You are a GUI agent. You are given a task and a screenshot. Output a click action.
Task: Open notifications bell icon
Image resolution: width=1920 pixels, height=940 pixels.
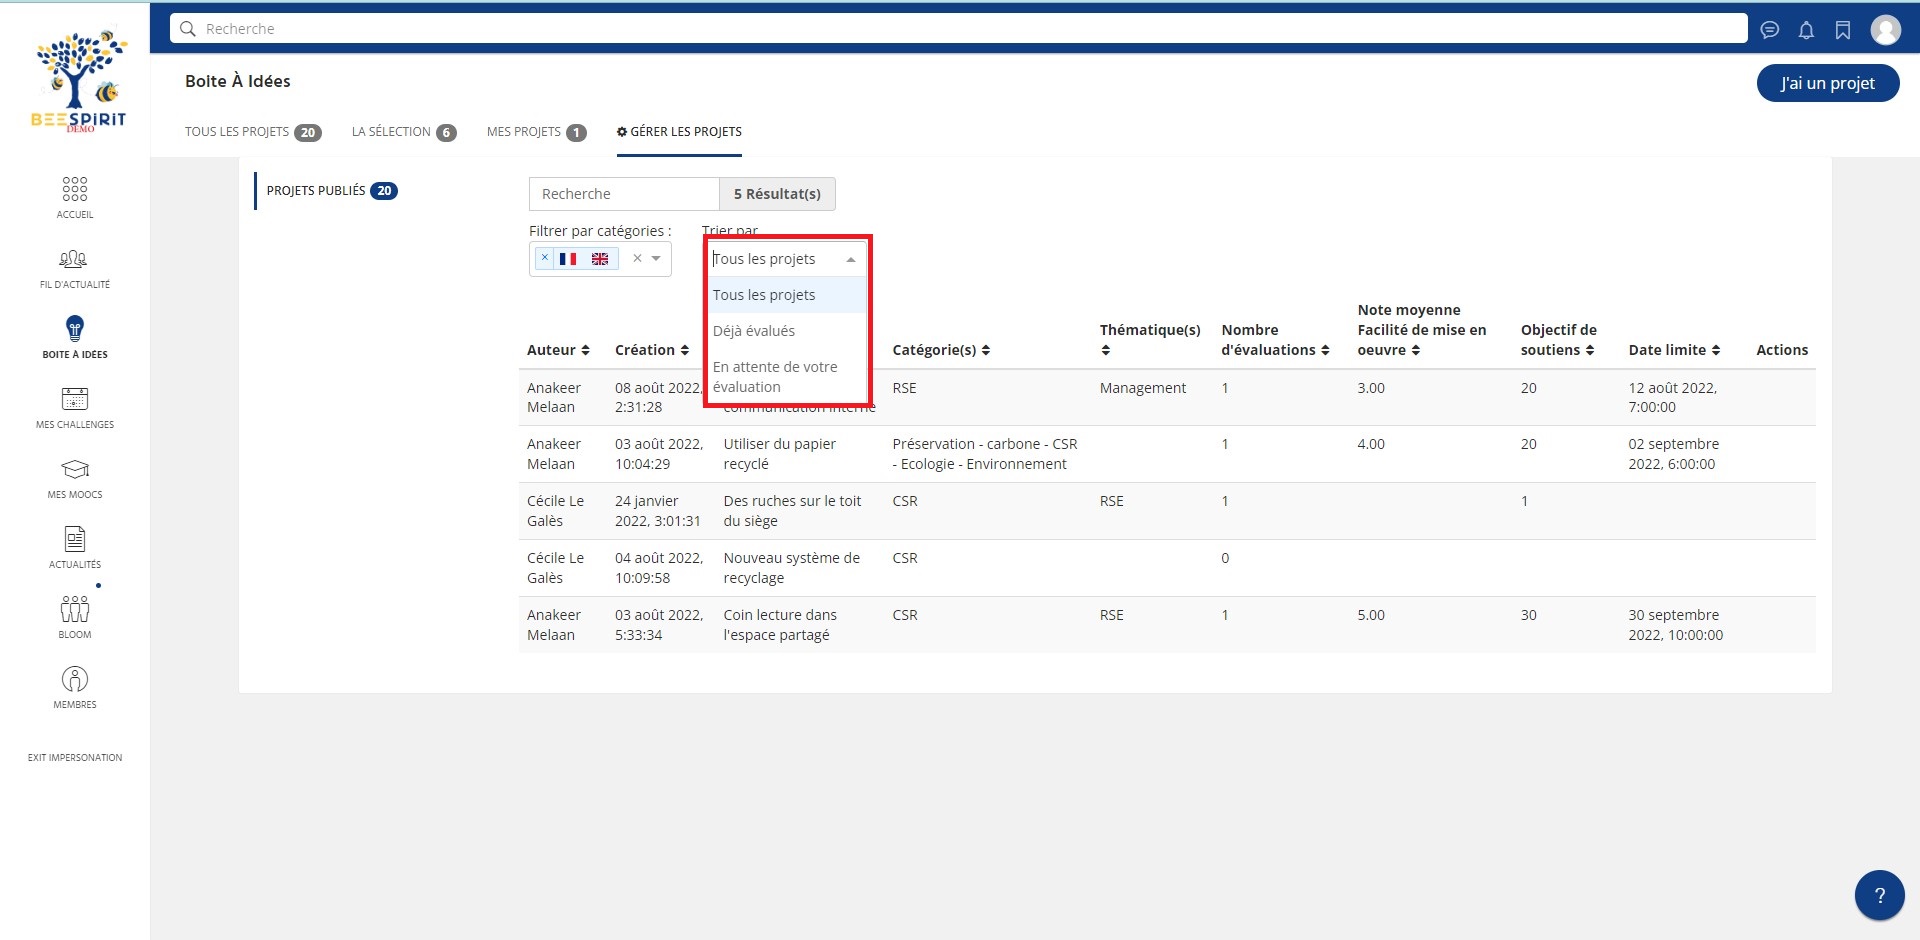coord(1806,30)
